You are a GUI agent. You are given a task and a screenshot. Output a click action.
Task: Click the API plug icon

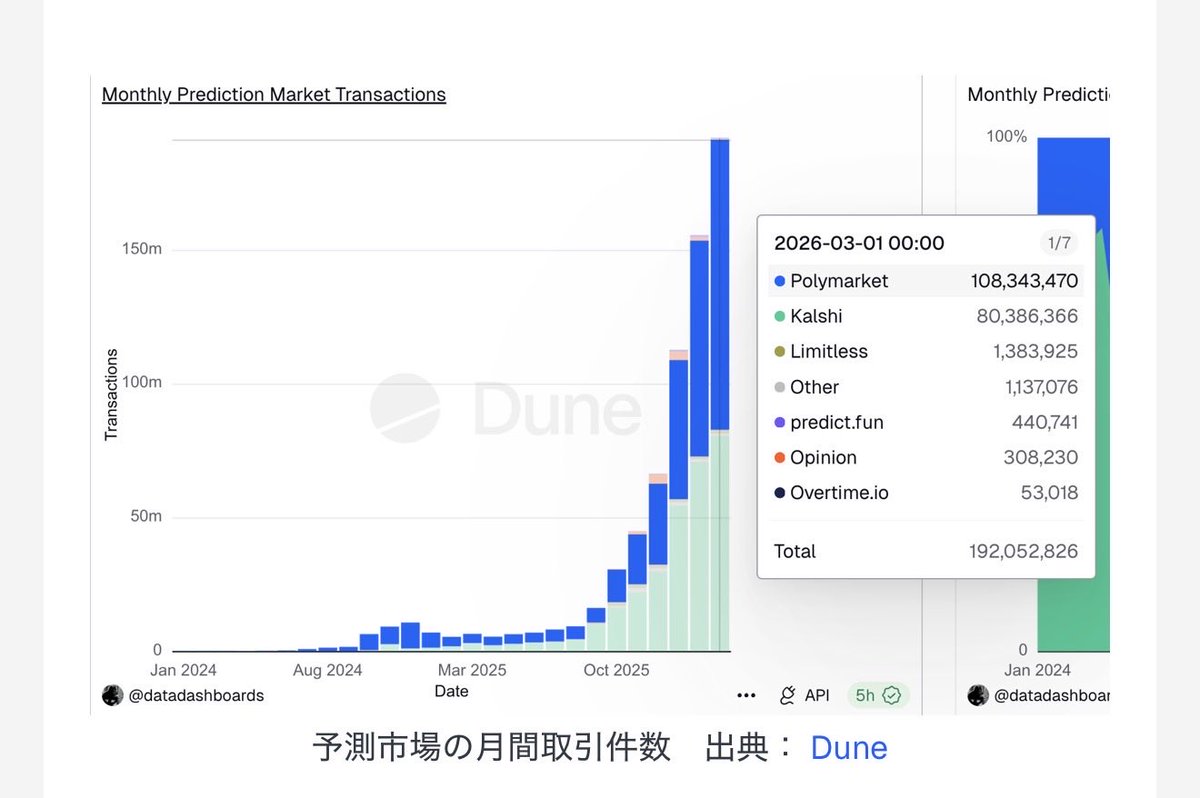787,695
